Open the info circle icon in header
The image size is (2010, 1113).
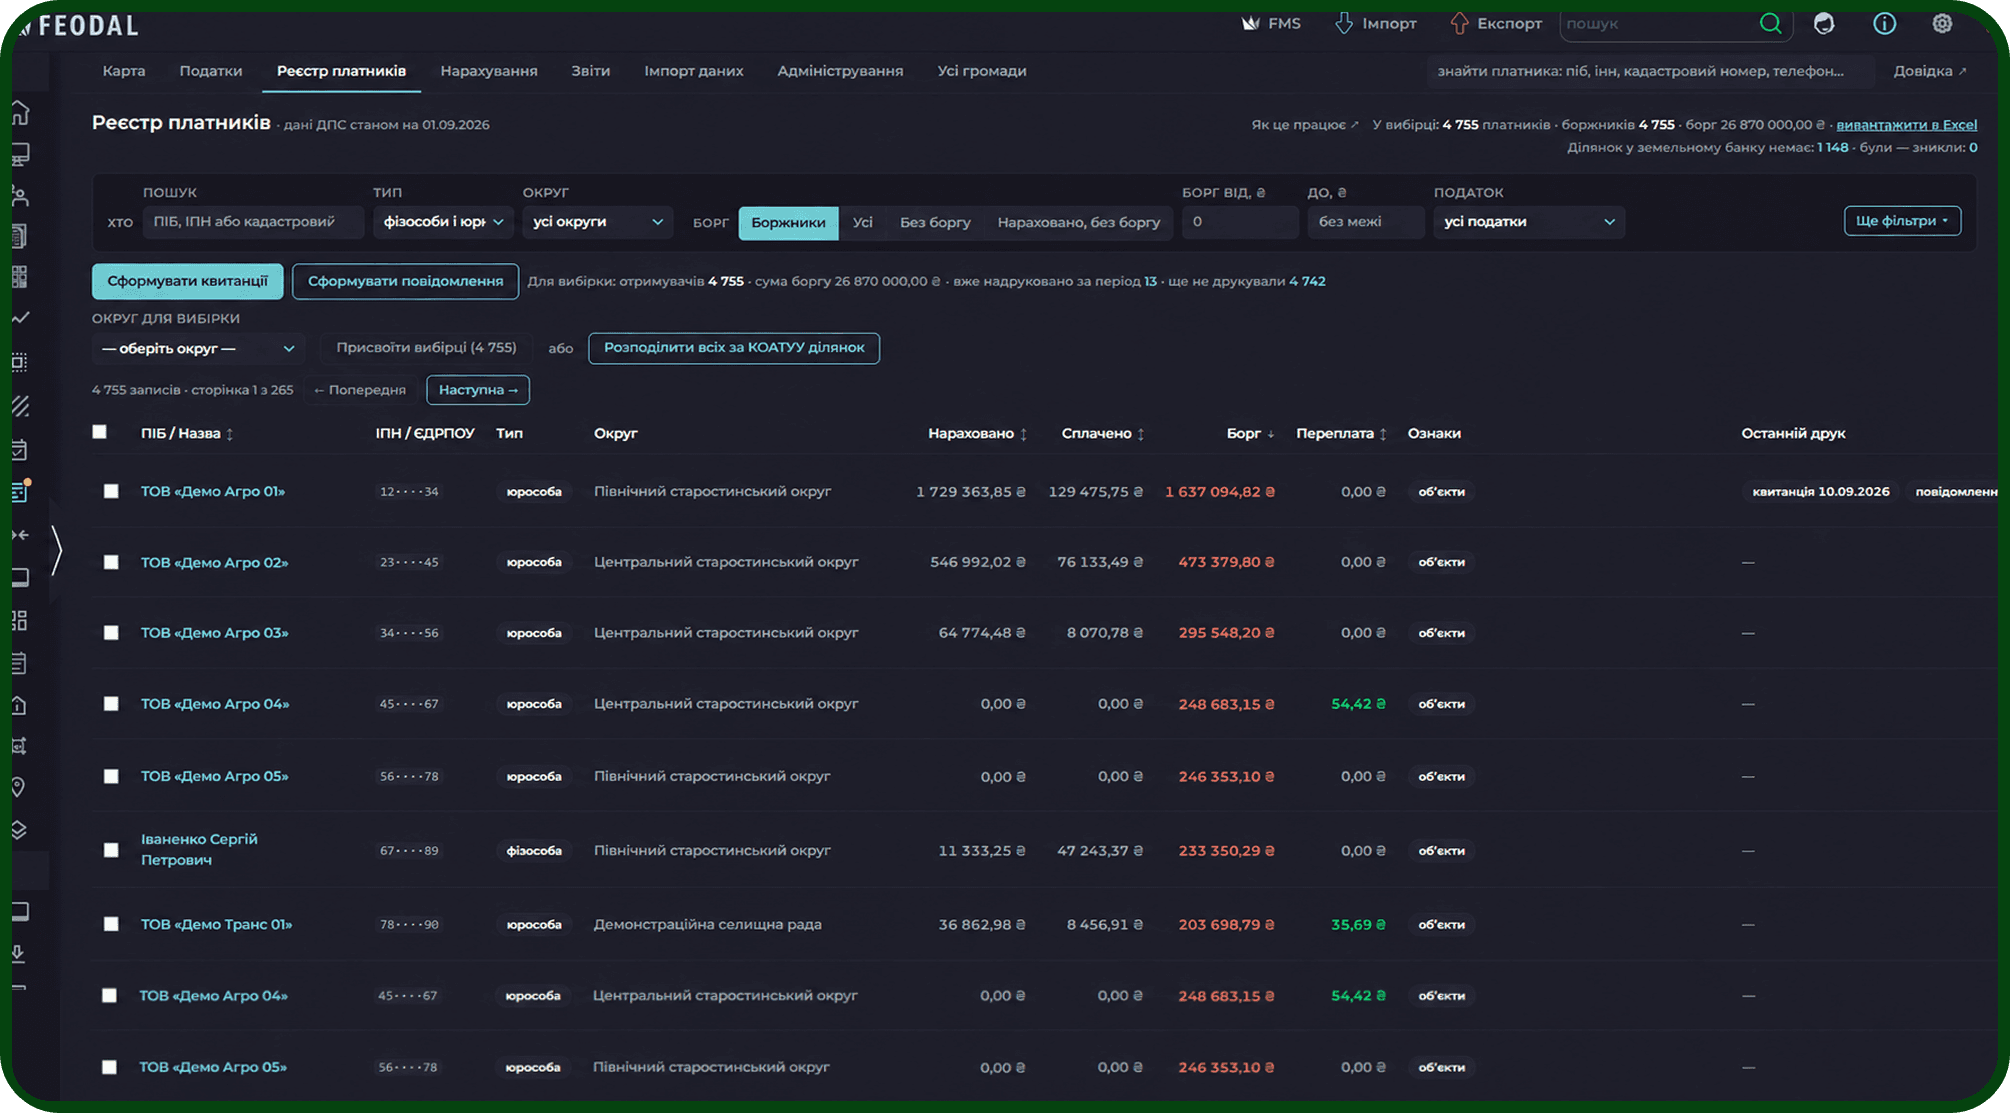1884,23
